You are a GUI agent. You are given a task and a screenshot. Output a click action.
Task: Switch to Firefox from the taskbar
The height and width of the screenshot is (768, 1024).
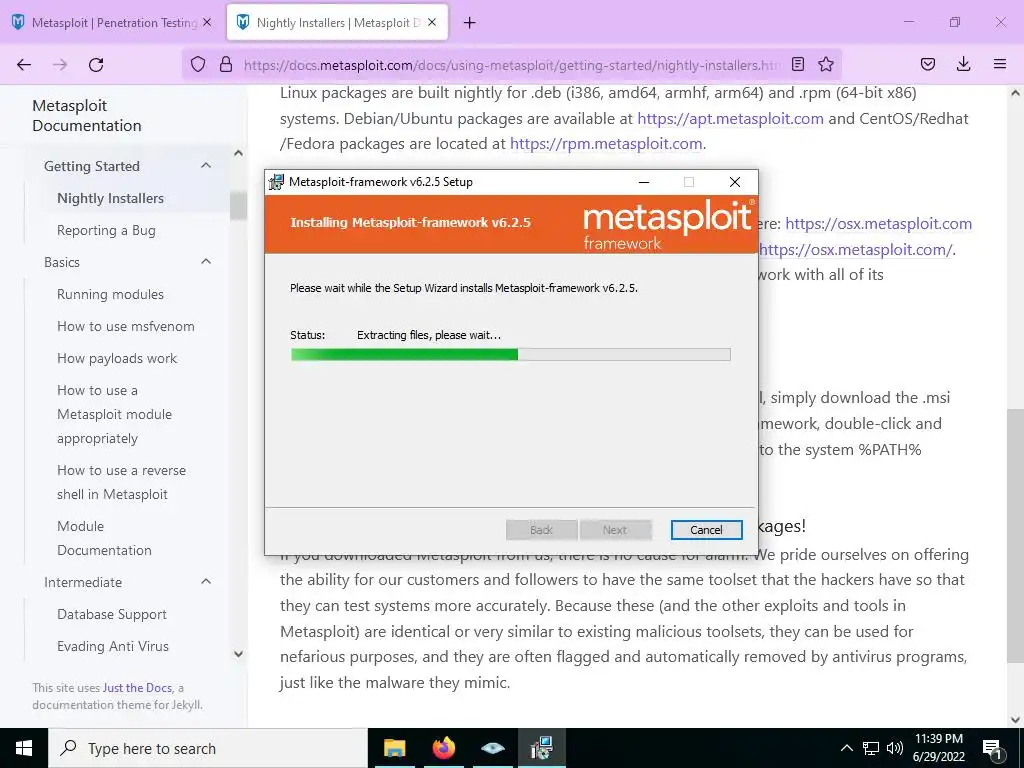[444, 748]
